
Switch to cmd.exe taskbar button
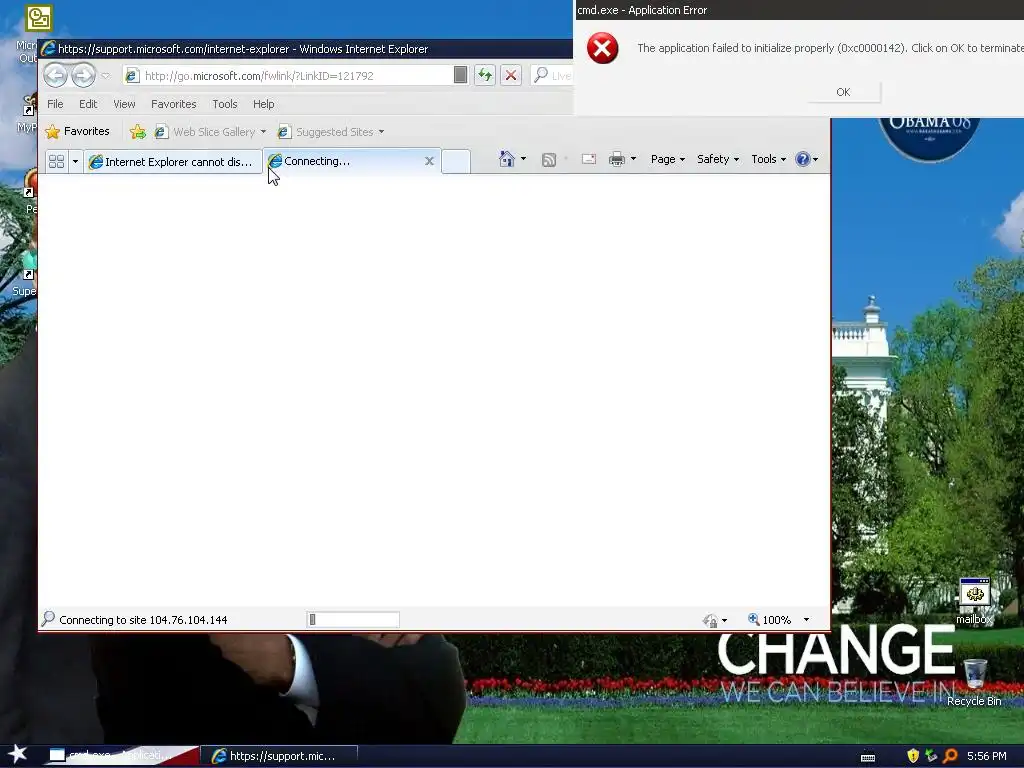point(123,756)
